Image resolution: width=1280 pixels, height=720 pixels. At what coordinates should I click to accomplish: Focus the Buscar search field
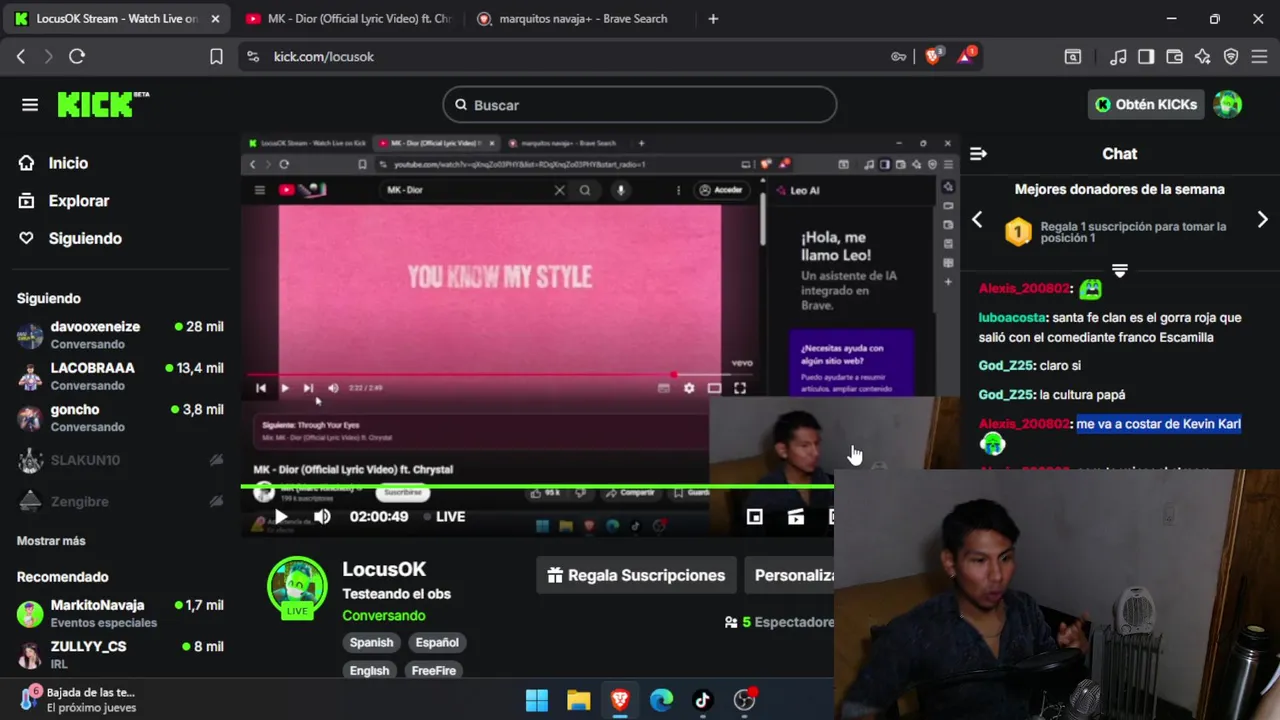640,105
